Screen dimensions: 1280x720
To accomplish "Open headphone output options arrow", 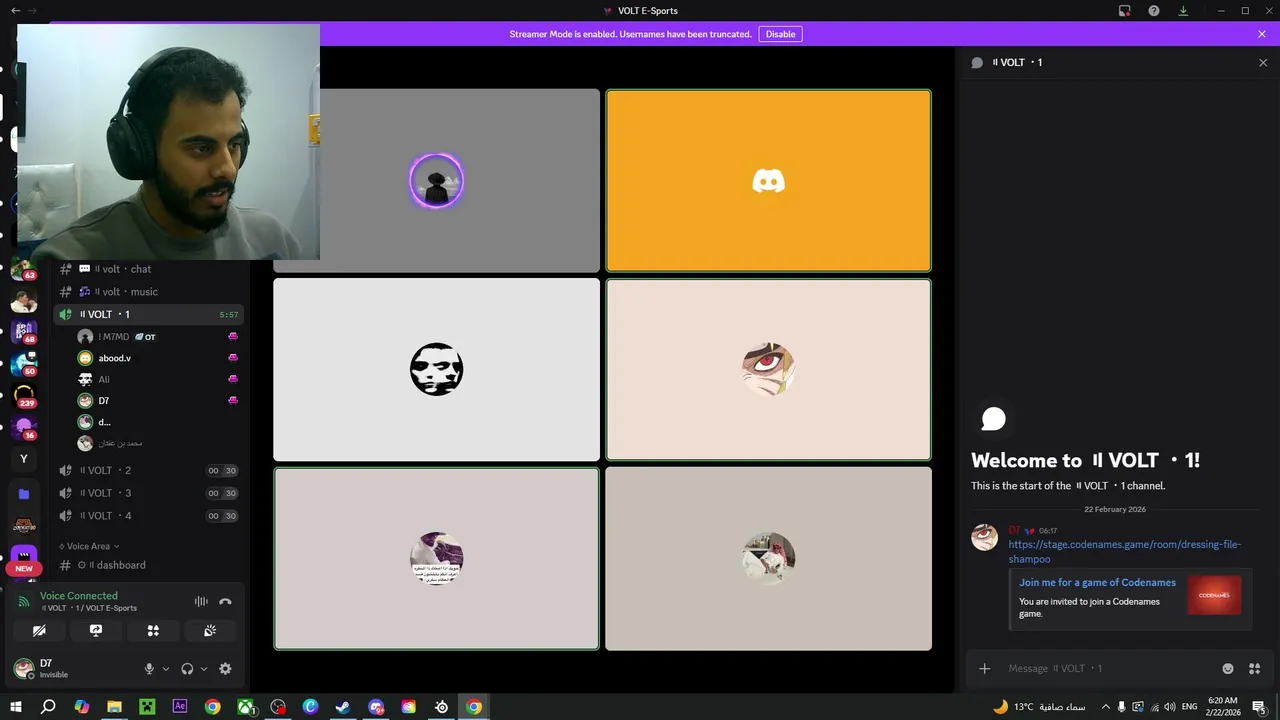I will 204,669.
